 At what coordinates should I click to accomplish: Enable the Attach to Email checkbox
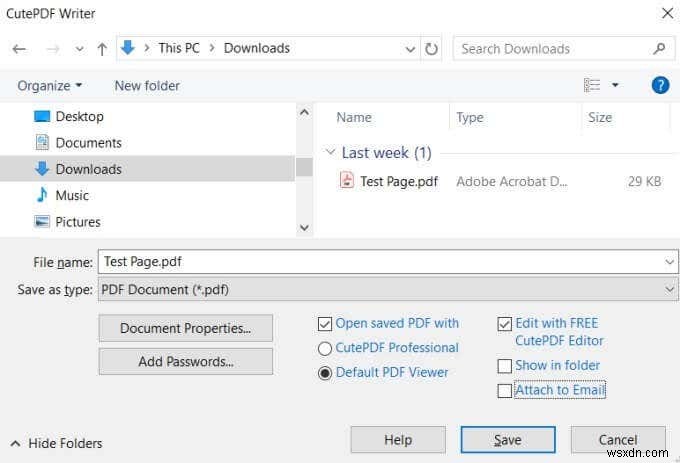click(504, 391)
